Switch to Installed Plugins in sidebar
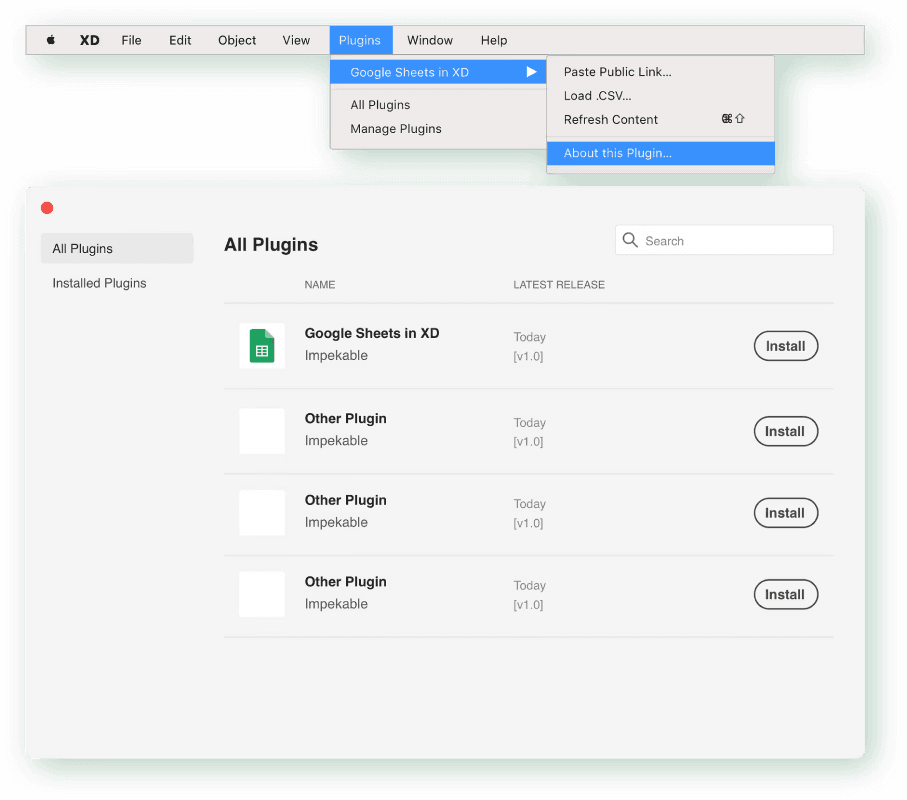Image resolution: width=907 pixels, height=800 pixels. click(x=99, y=283)
